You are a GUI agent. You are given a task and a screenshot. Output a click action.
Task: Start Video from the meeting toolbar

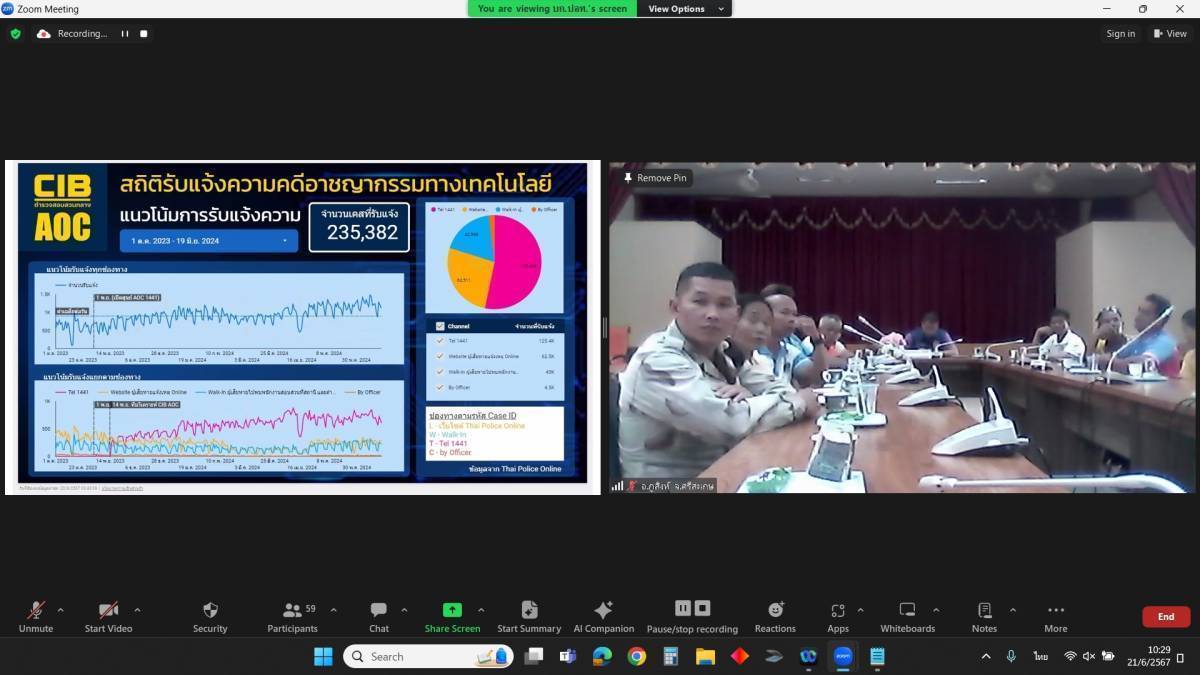coord(108,616)
